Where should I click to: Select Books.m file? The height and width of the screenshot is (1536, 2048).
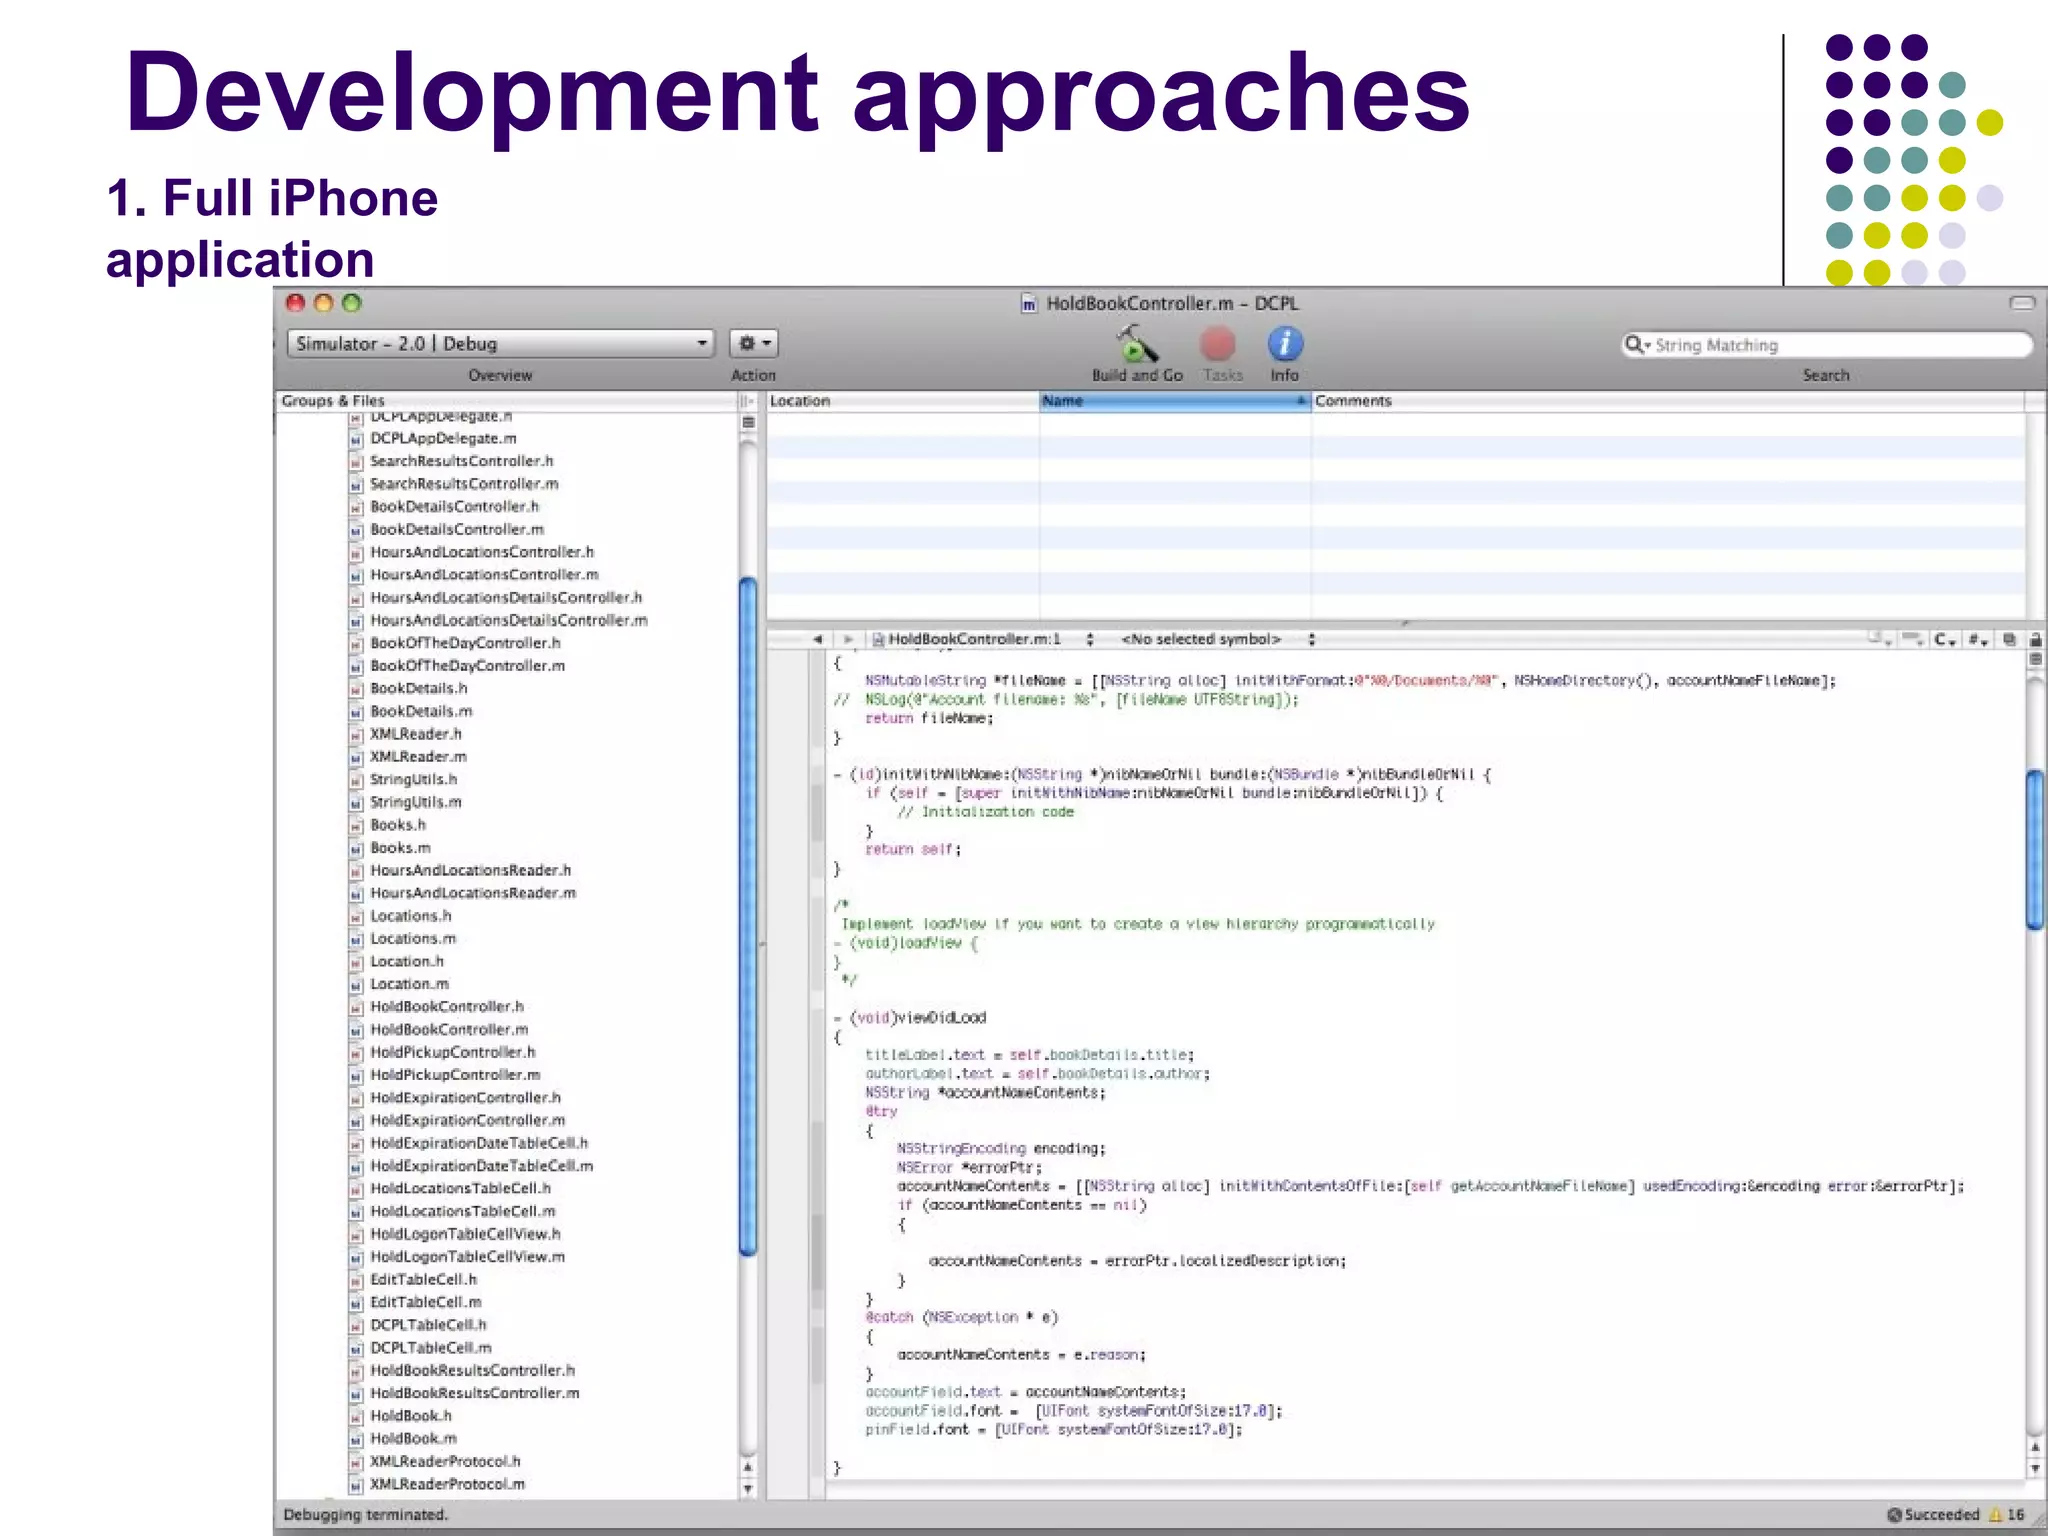click(x=400, y=848)
